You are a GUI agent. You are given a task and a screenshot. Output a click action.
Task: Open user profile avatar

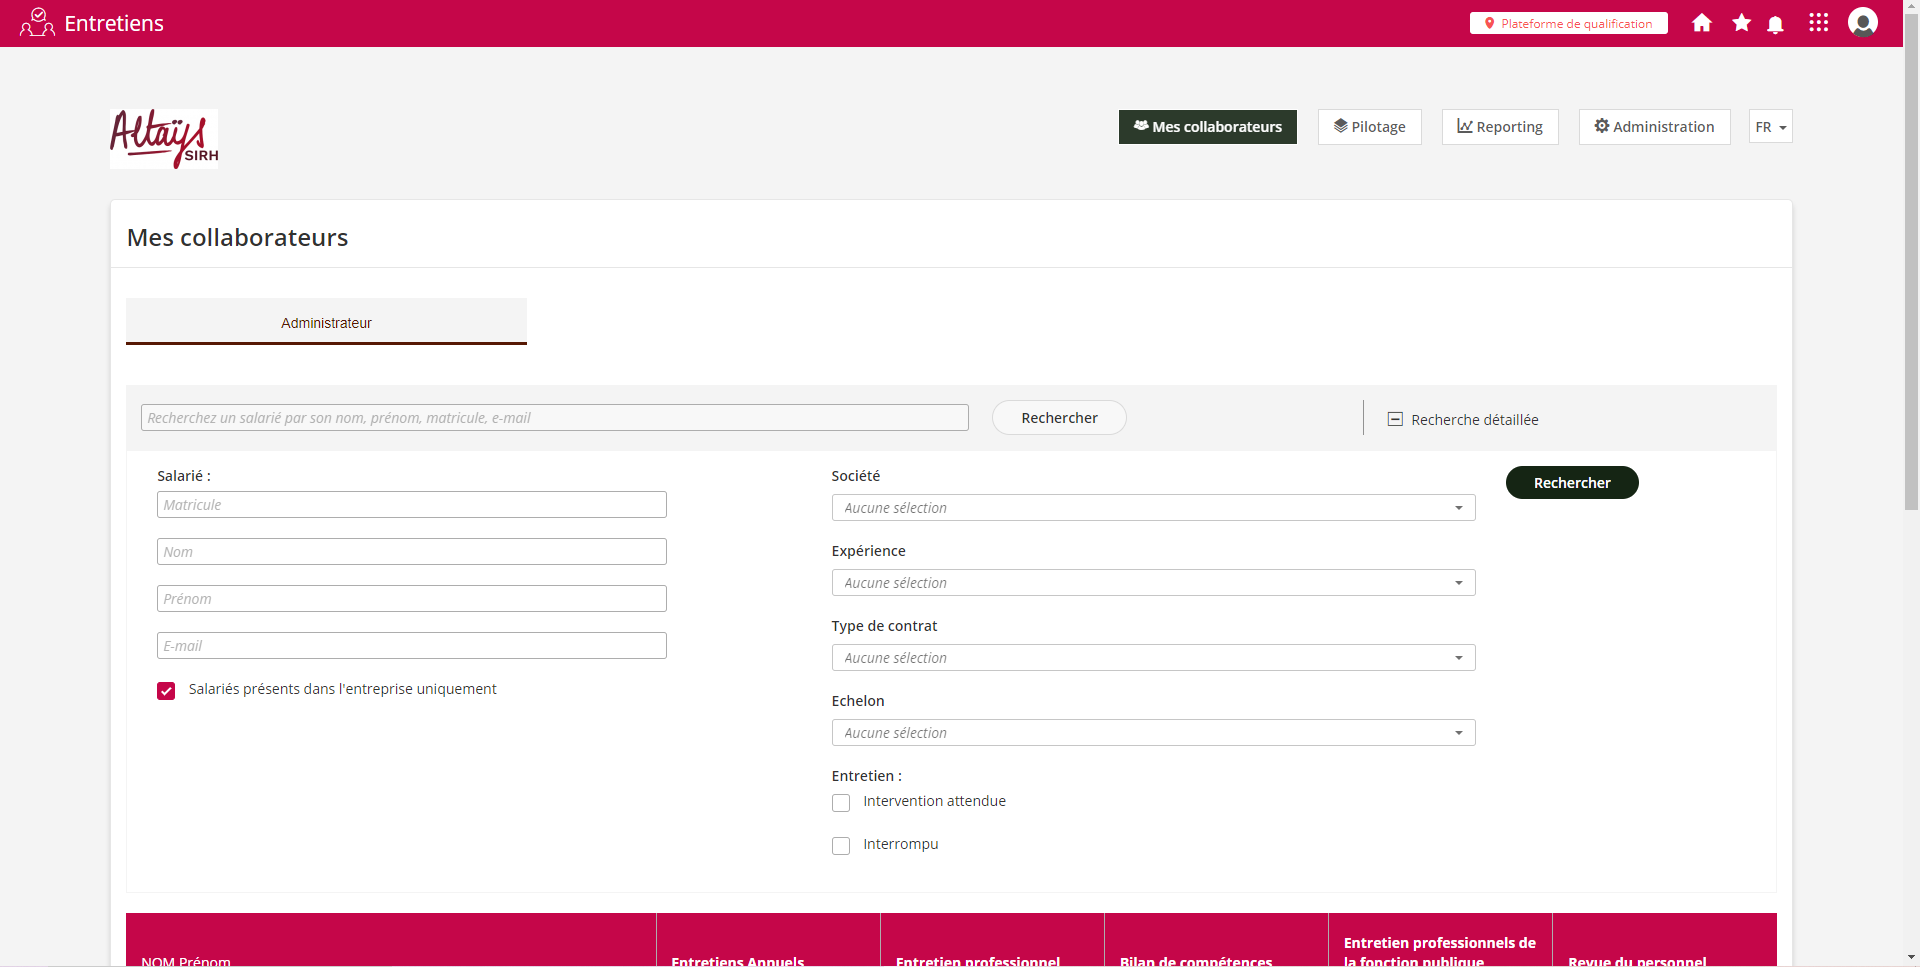pyautogui.click(x=1862, y=23)
